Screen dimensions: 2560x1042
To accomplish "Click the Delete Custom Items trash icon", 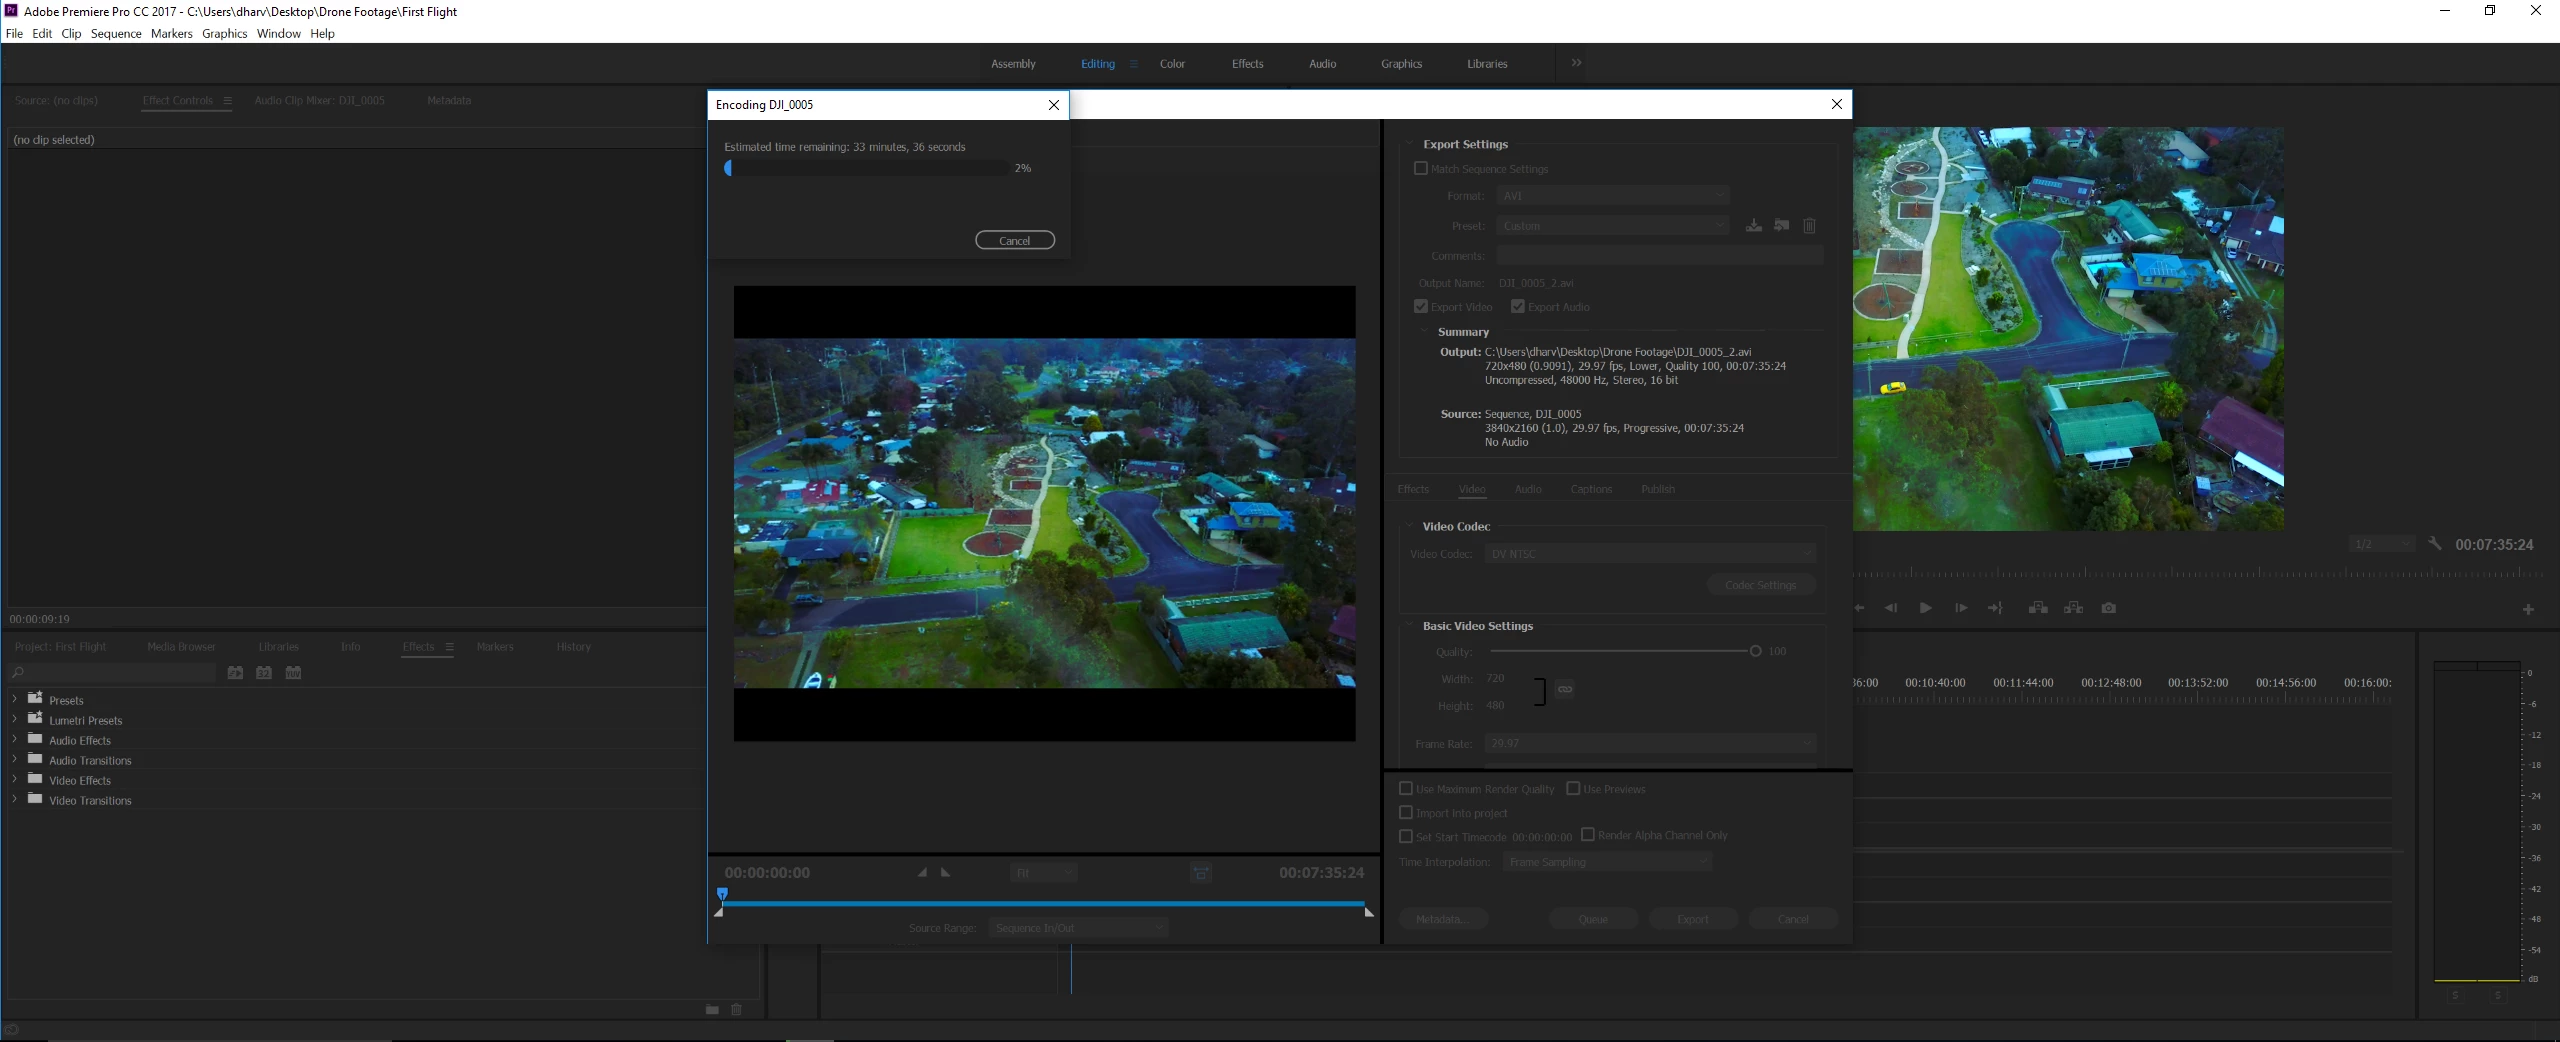I will [737, 1010].
